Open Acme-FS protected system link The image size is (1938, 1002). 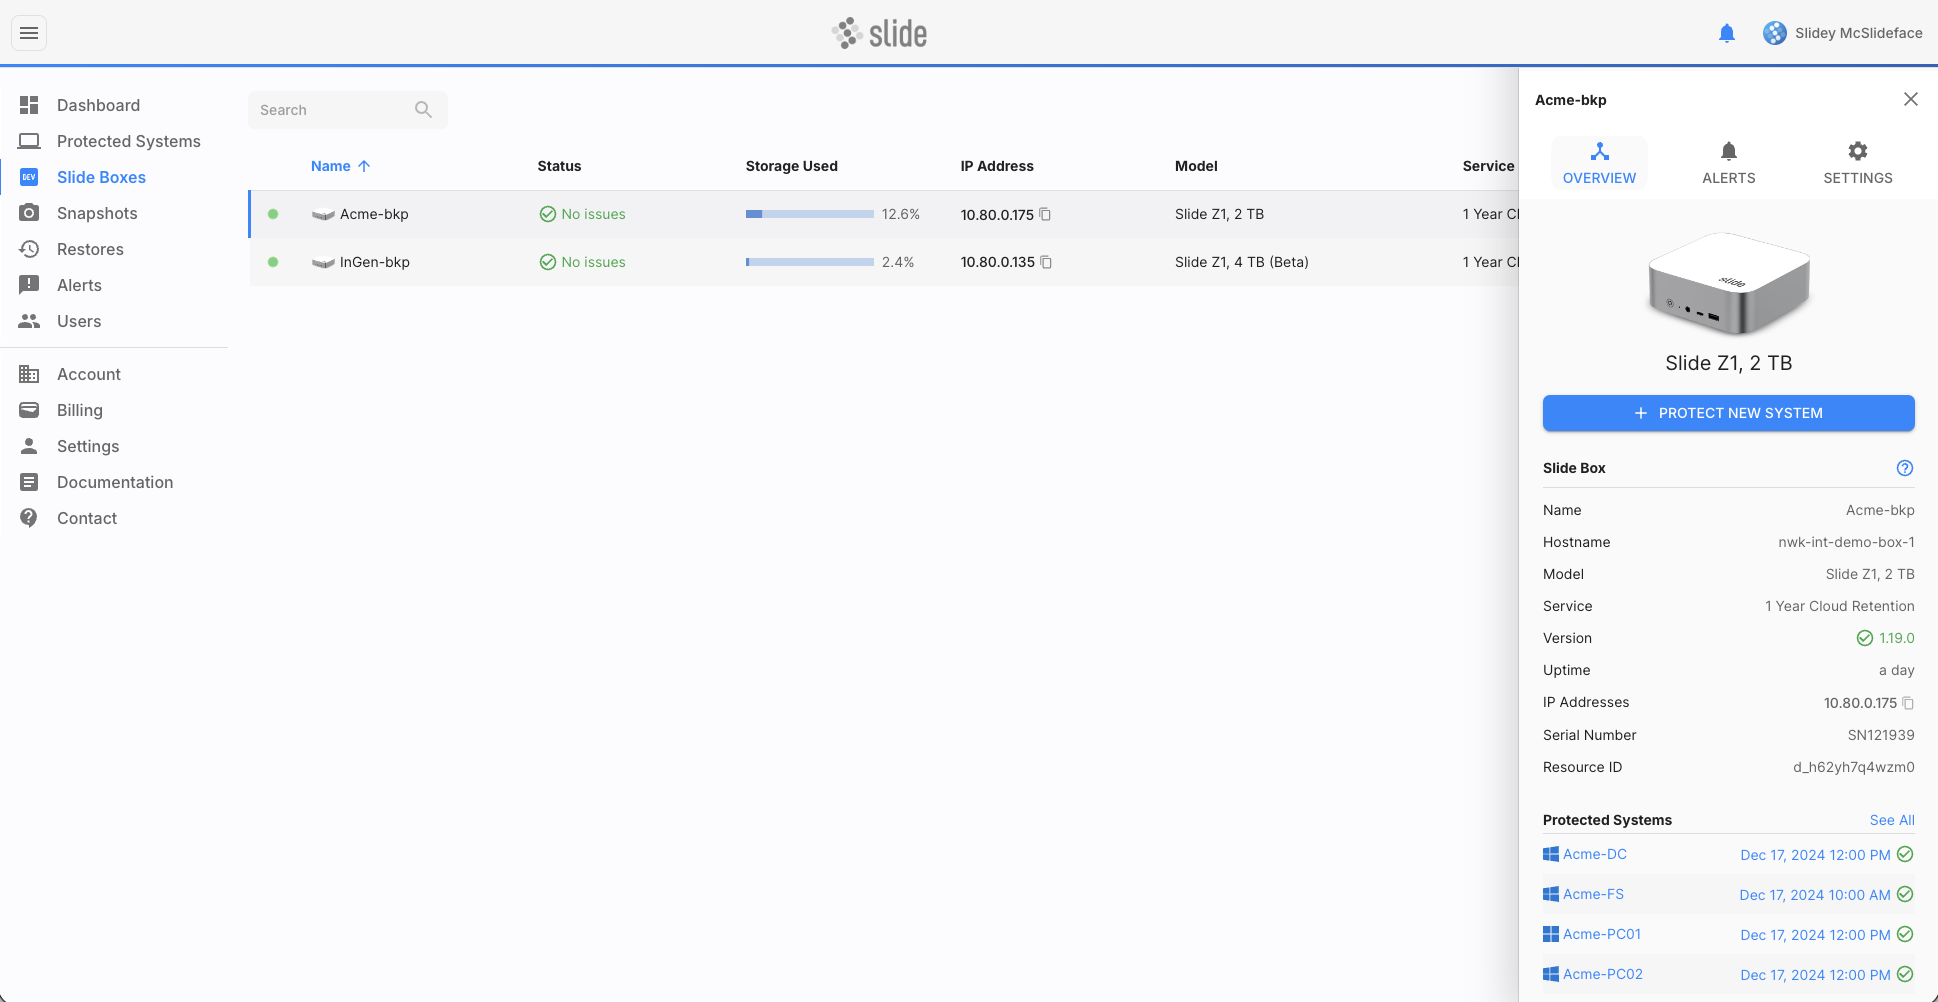pyautogui.click(x=1593, y=894)
